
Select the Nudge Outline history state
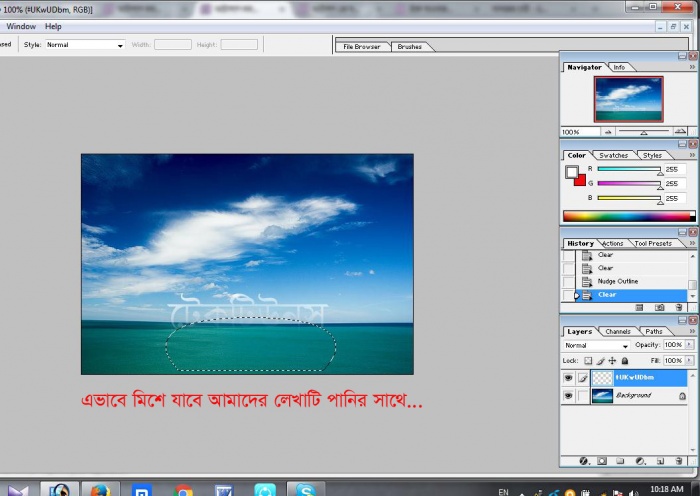tap(618, 281)
